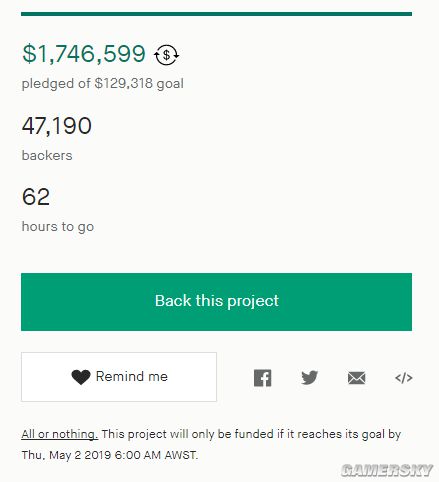Click the heart icon in Remind me
439x482 pixels.
point(81,377)
